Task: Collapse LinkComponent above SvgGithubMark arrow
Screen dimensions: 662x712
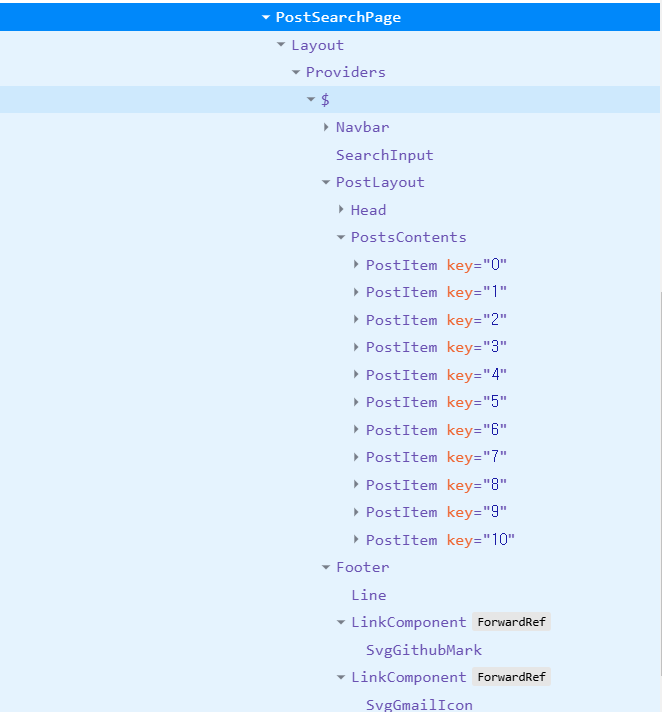Action: pos(341,623)
